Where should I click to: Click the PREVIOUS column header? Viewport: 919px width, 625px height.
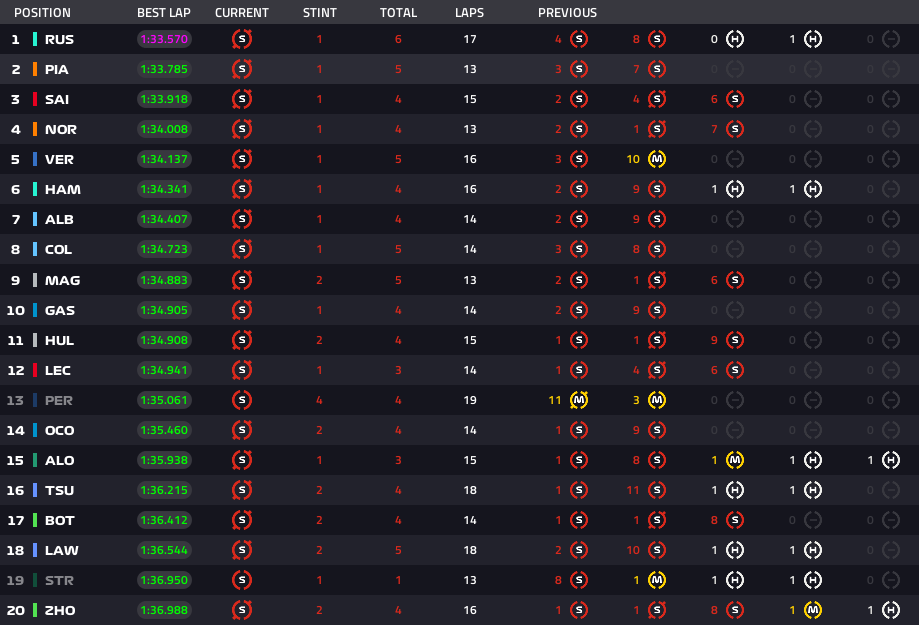pos(567,12)
